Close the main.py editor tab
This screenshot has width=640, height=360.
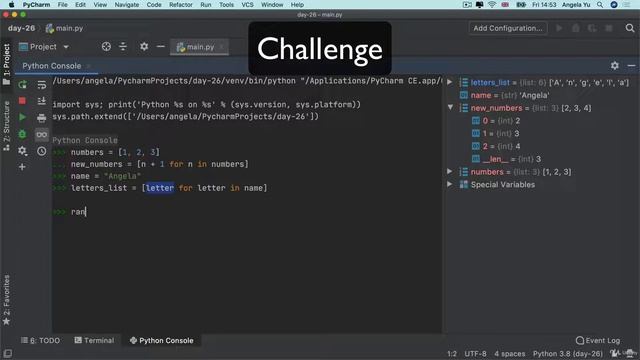[222, 47]
